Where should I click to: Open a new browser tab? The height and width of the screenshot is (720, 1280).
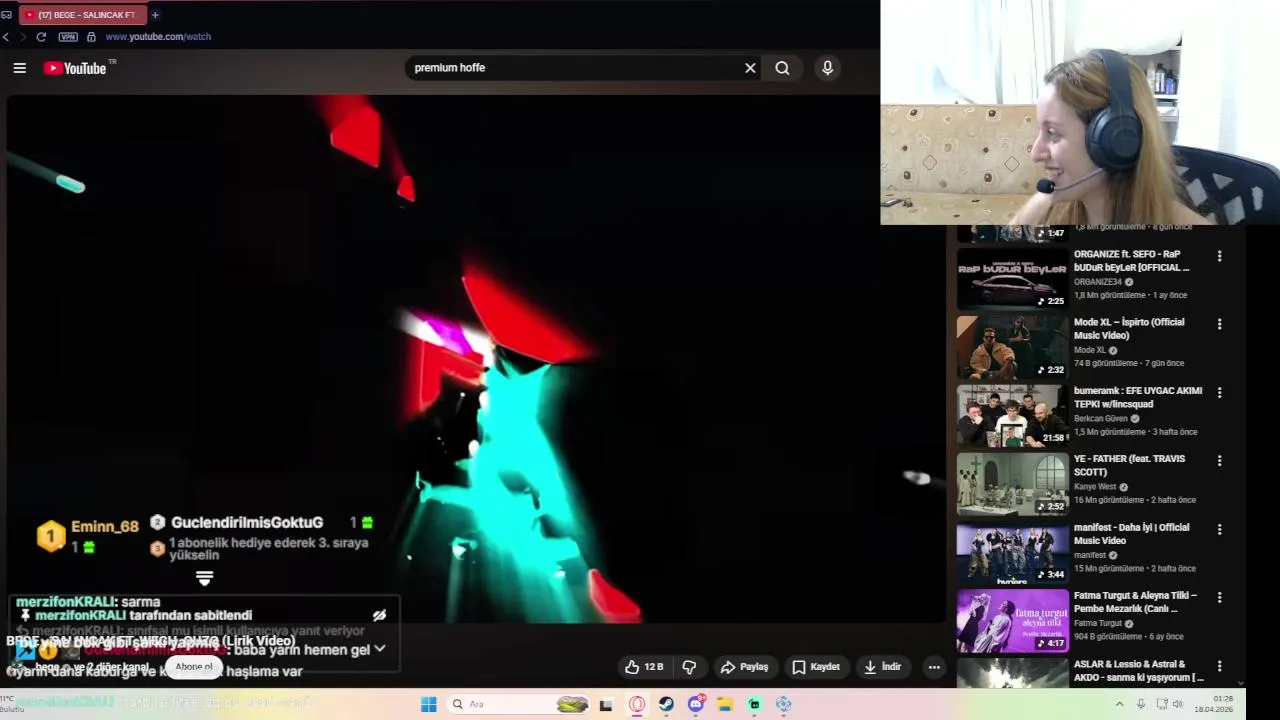coord(155,15)
